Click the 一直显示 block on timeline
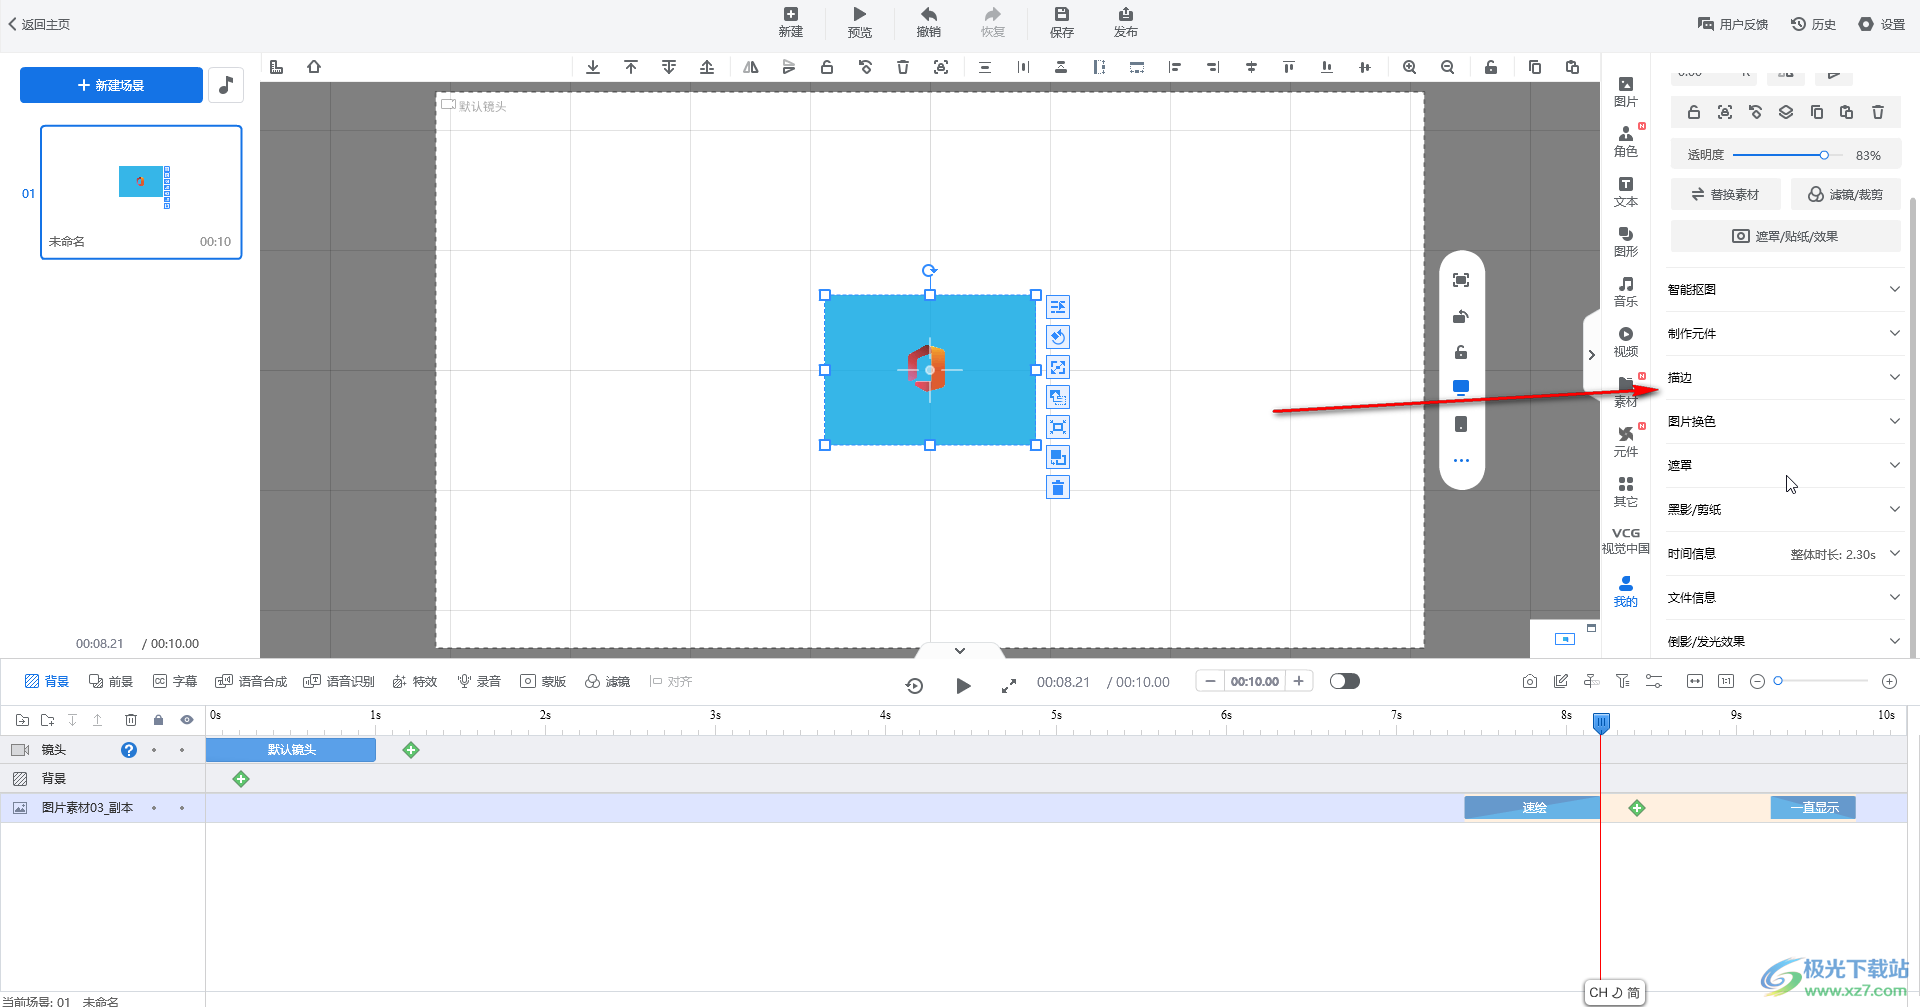The height and width of the screenshot is (1007, 1920). pyautogui.click(x=1813, y=807)
